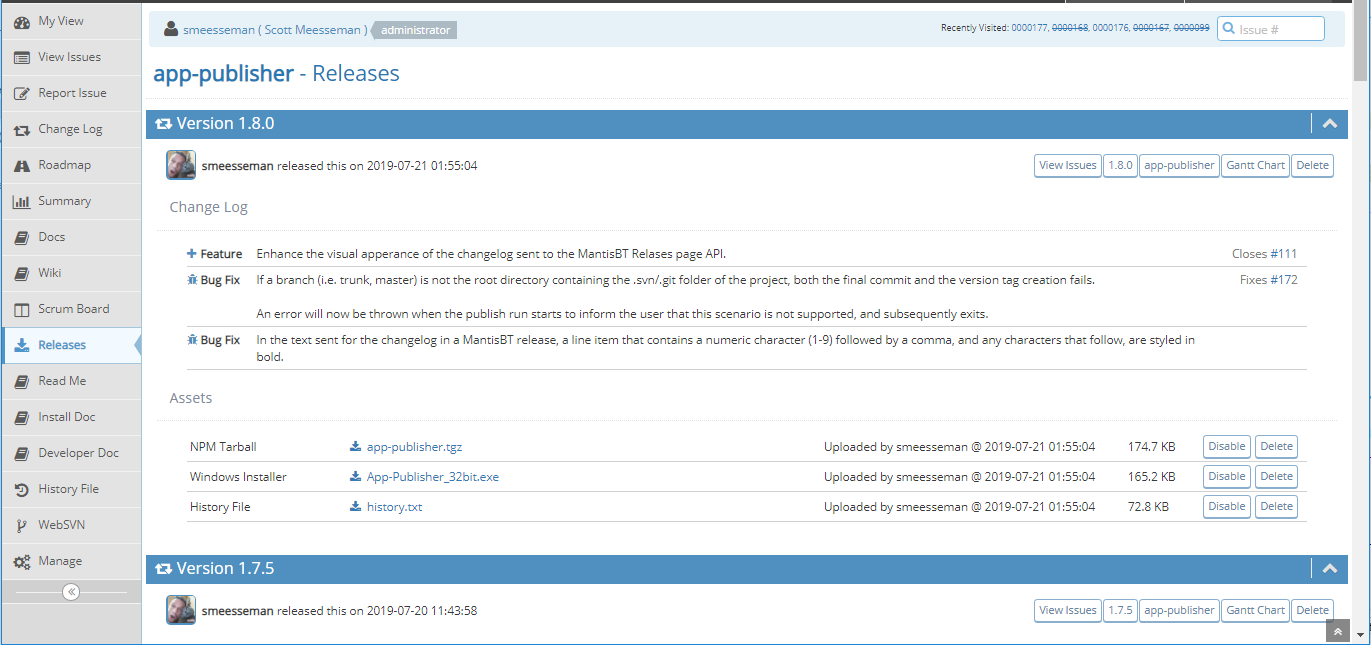Click View Issues button for version 1.7.5
The image size is (1371, 645).
[1067, 611]
